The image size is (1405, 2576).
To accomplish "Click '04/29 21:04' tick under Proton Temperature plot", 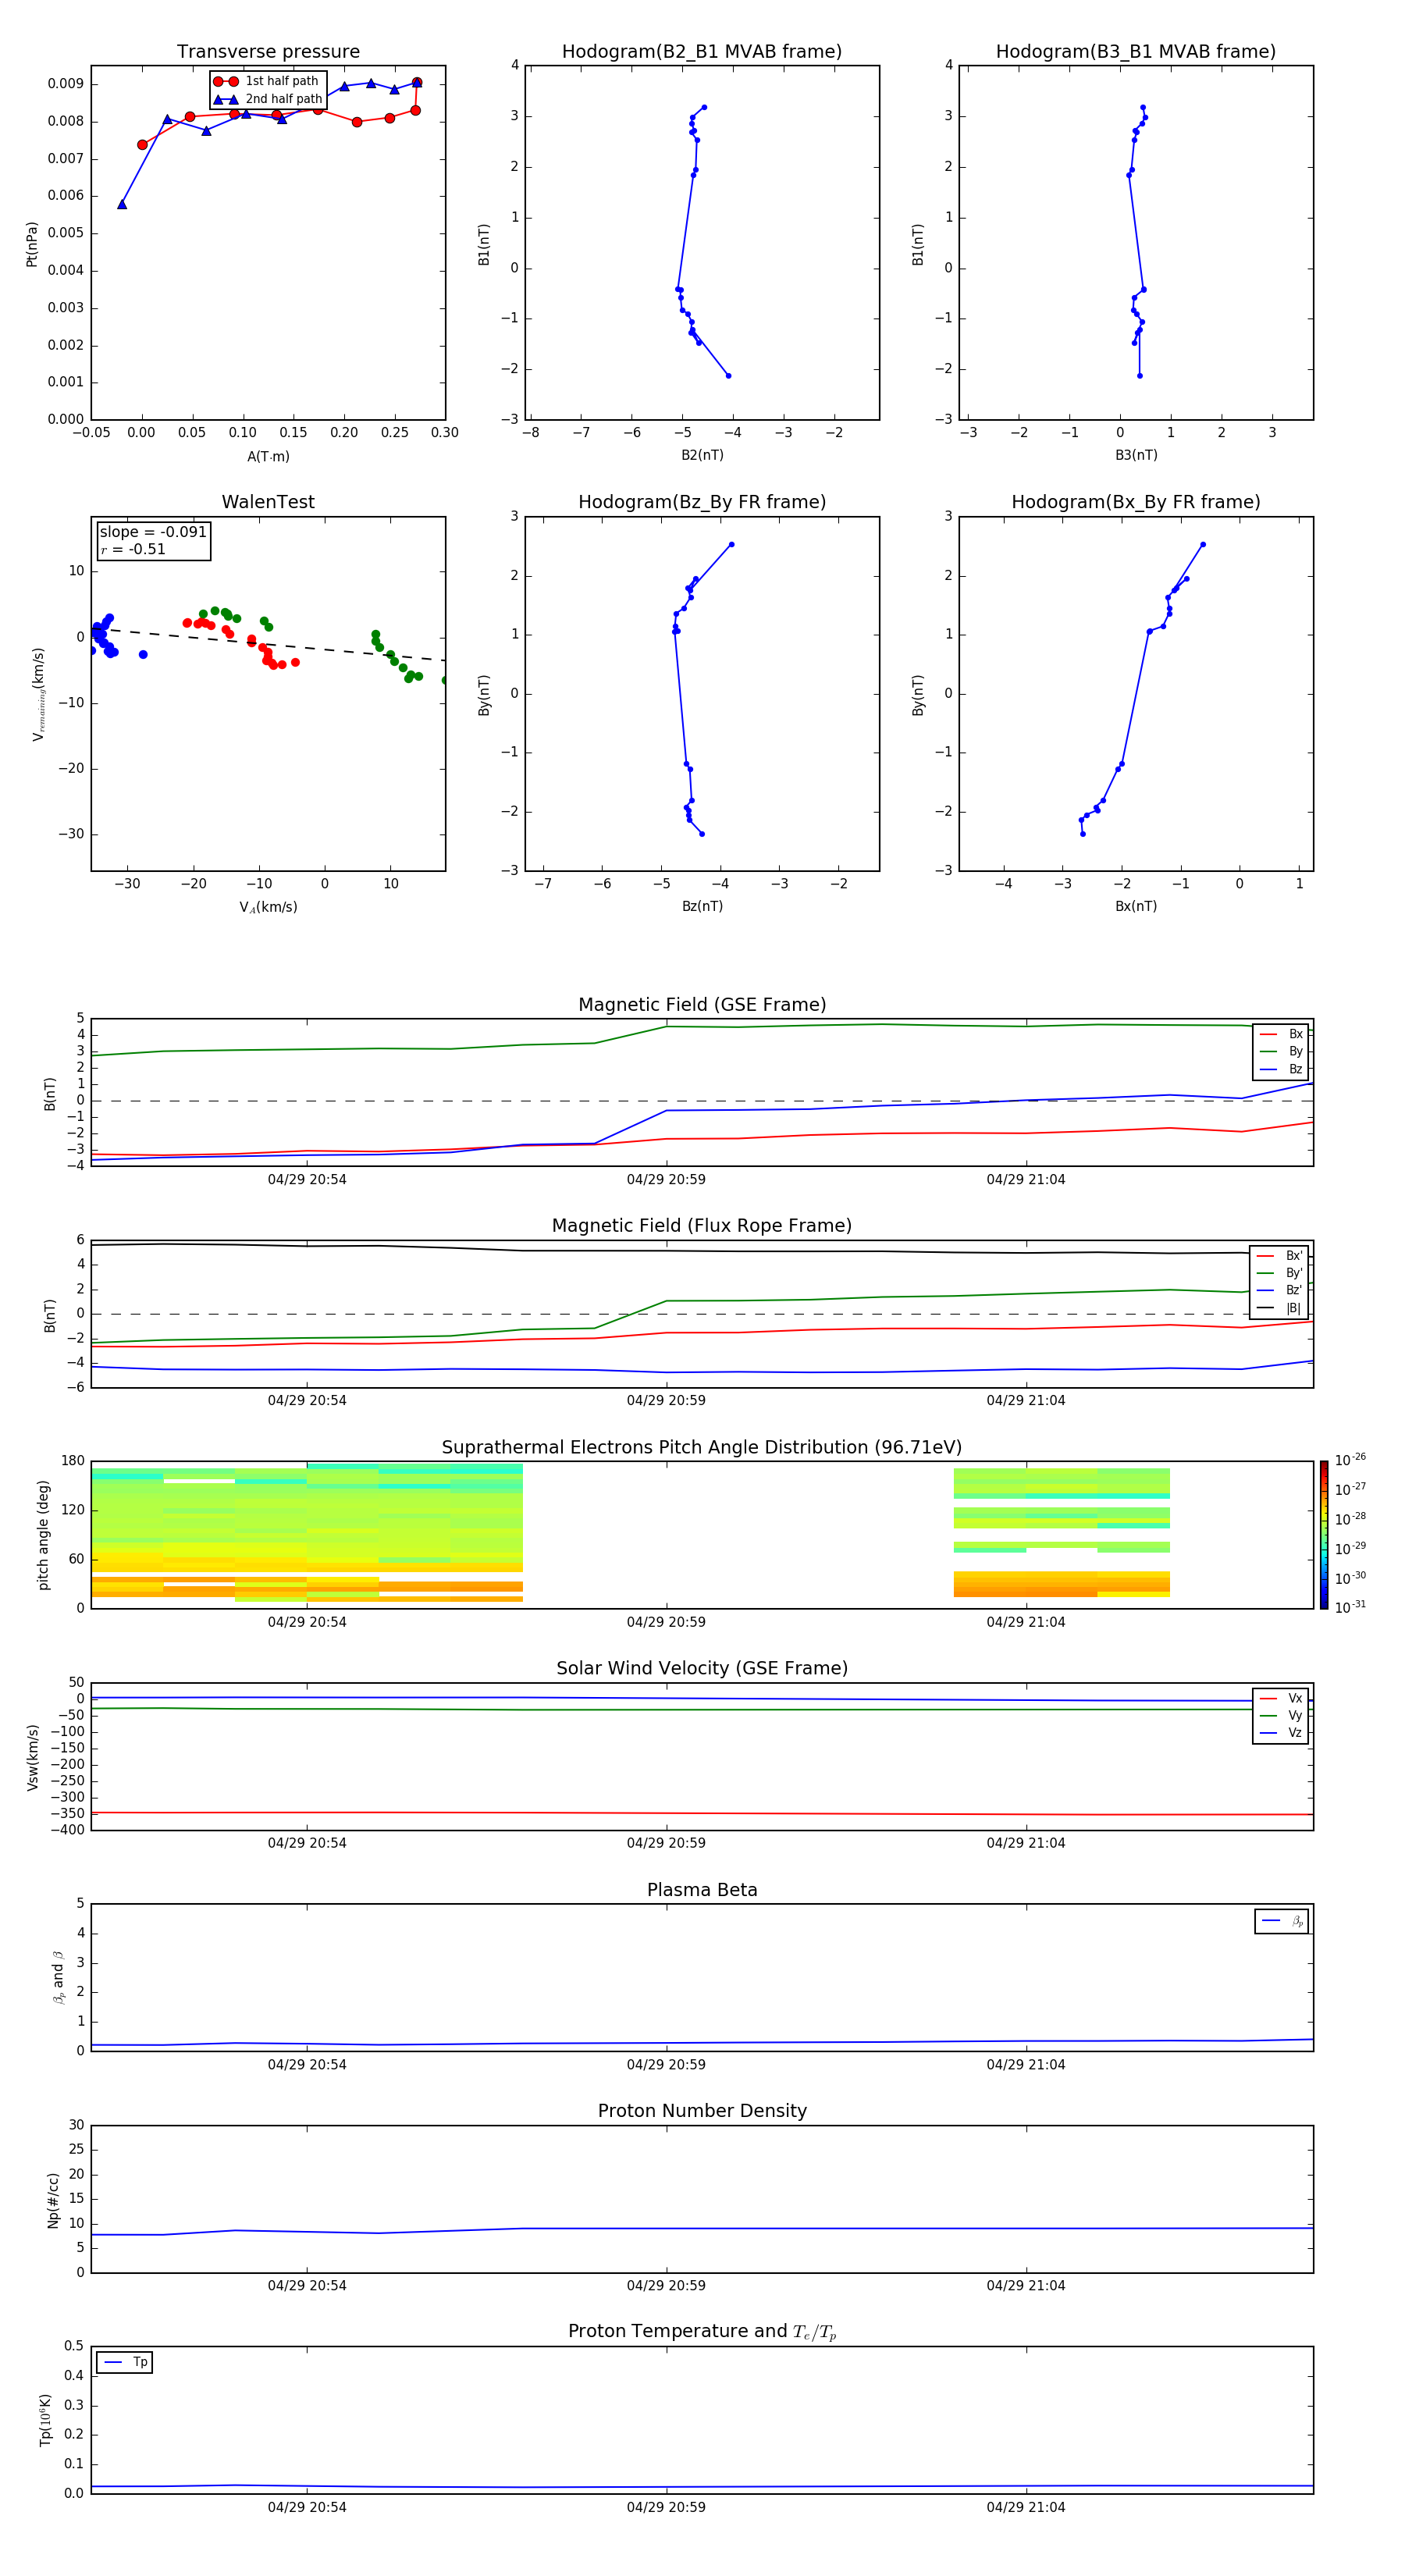I will click(1026, 2507).
